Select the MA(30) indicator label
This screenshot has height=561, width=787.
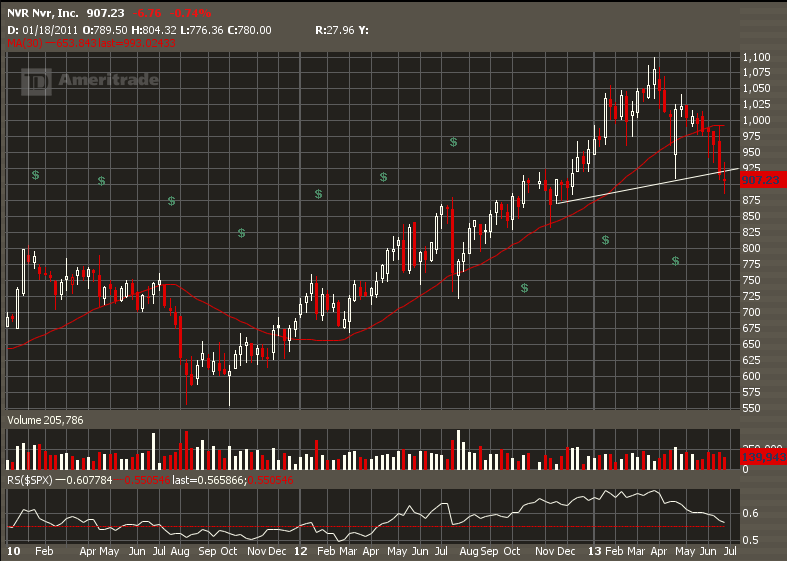point(22,43)
